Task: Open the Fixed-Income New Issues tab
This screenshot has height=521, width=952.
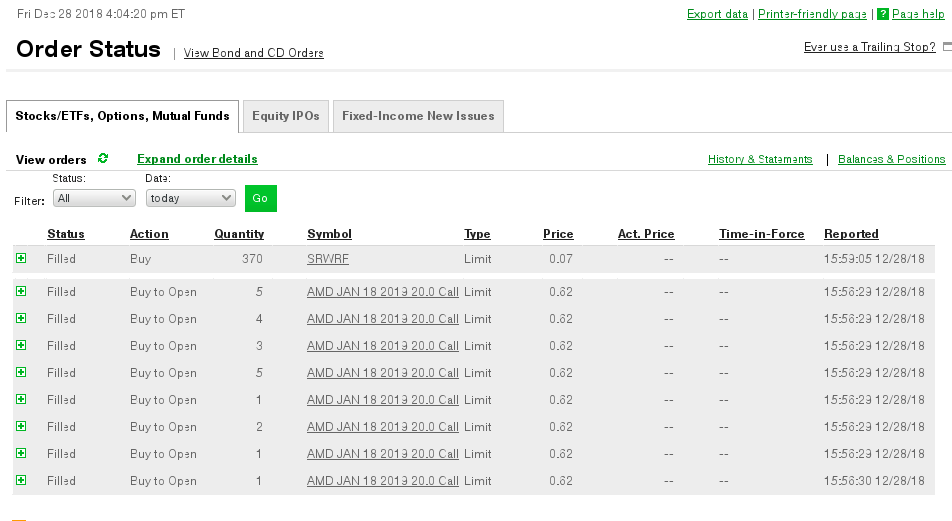Action: tap(418, 116)
